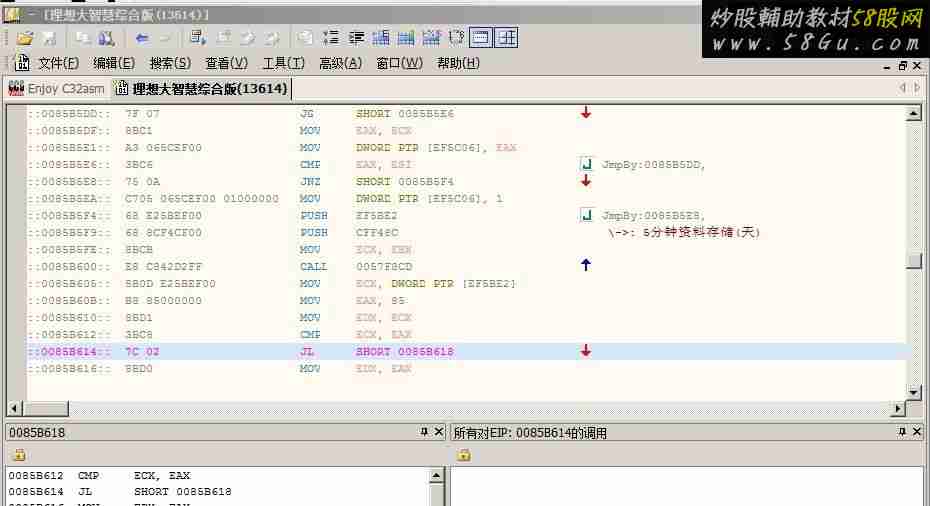
Task: Click the blue back arrow toolbar icon
Action: click(x=142, y=39)
